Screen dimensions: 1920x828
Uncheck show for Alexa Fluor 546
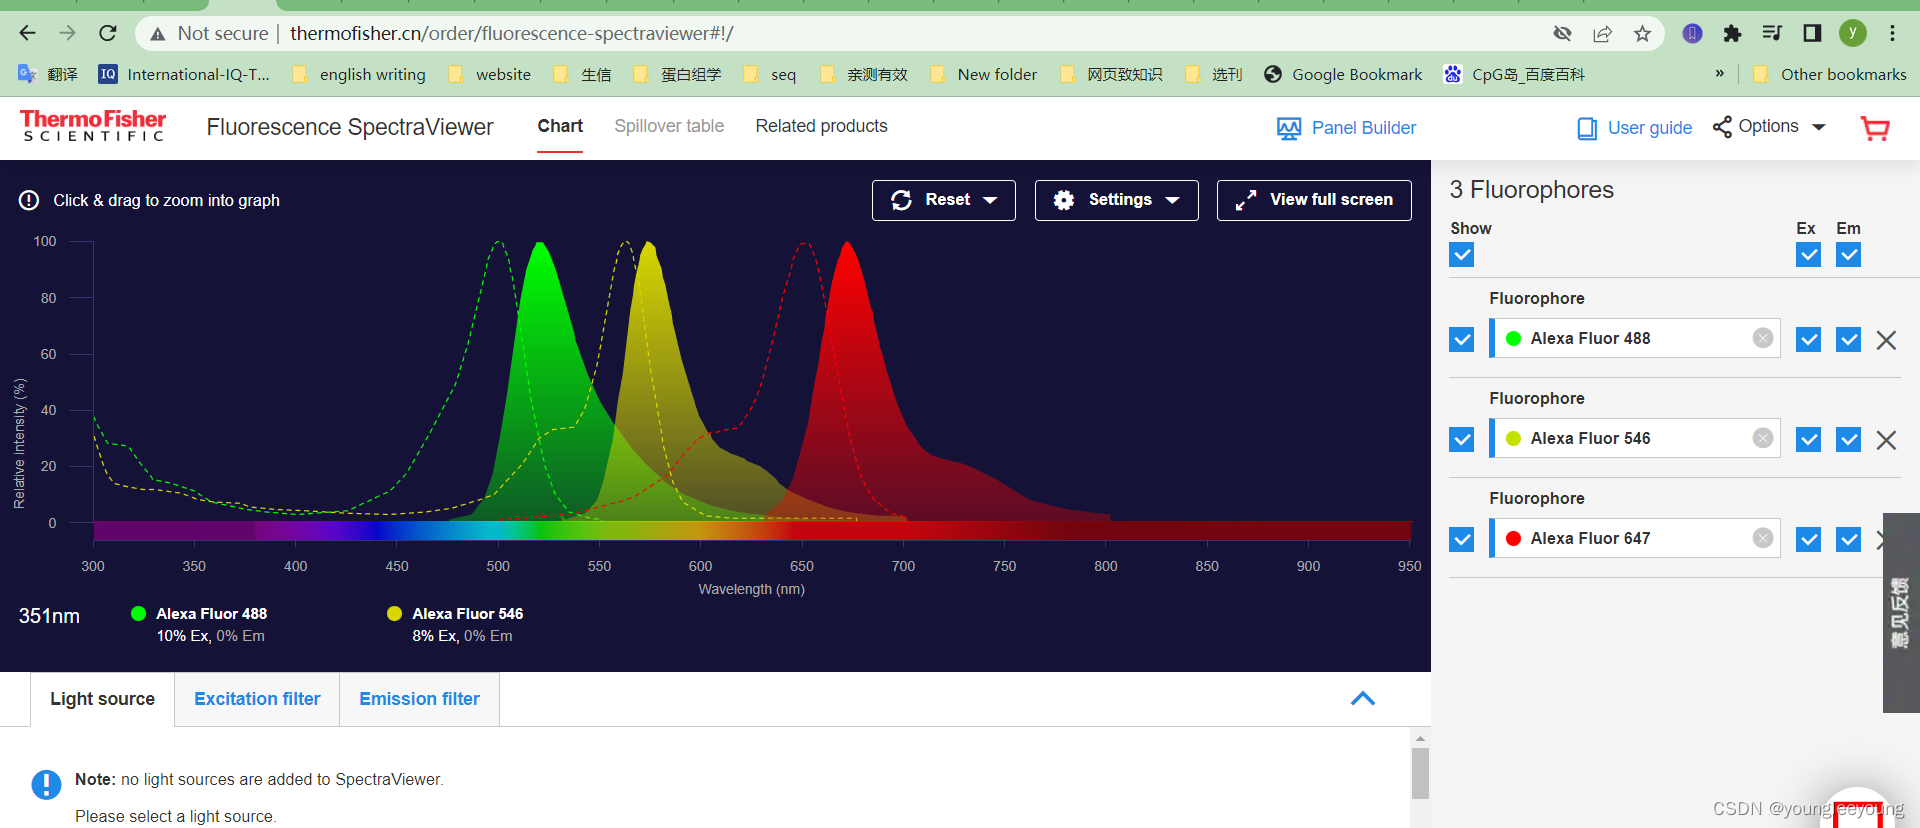(x=1461, y=440)
